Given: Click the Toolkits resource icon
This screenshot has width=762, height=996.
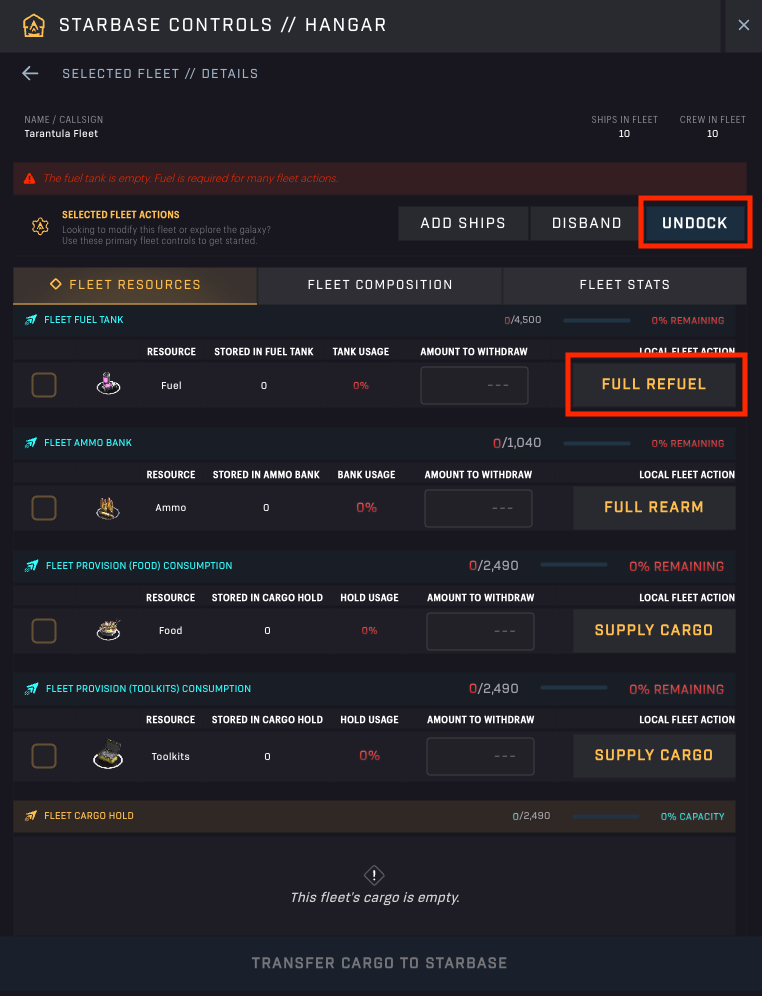Looking at the screenshot, I should [107, 755].
